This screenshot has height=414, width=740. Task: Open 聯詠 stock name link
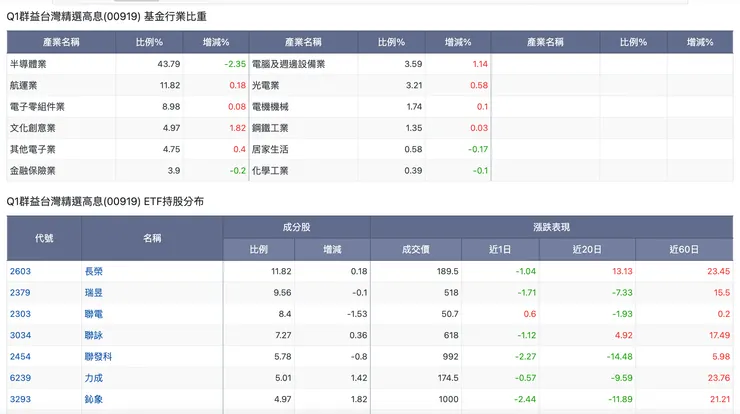click(x=93, y=335)
